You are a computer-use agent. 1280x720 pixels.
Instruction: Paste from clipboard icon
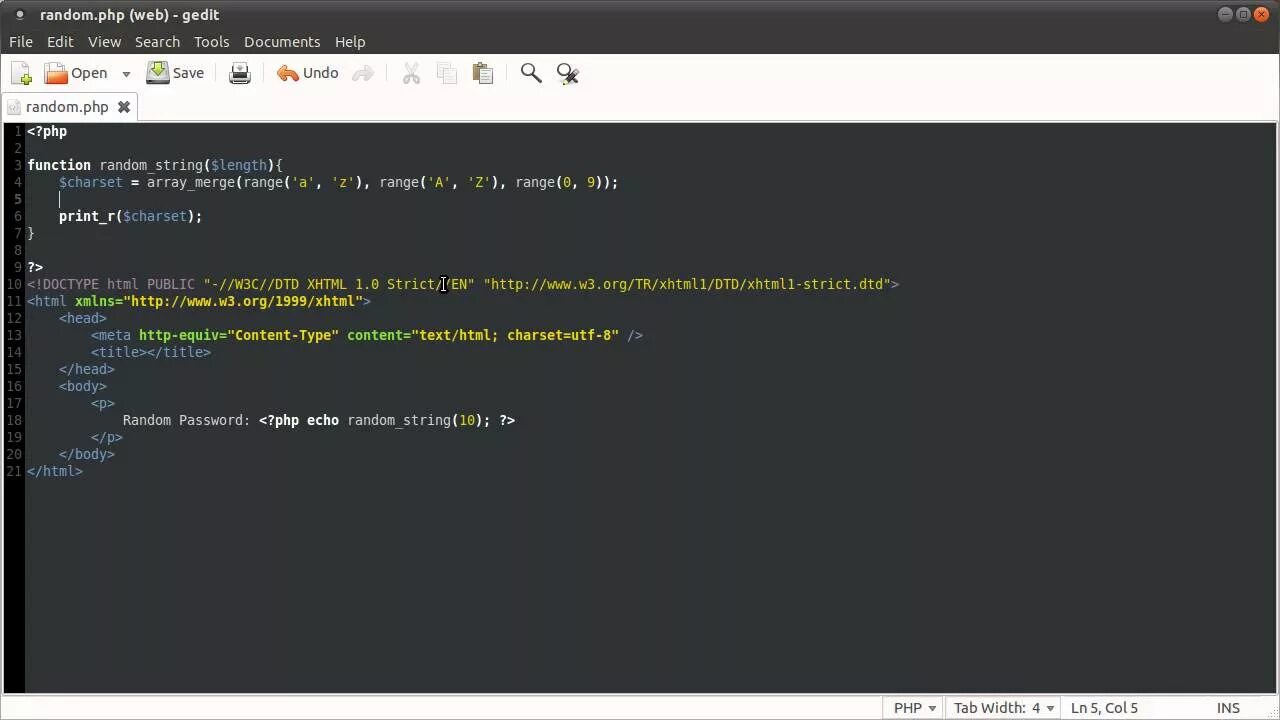click(483, 73)
